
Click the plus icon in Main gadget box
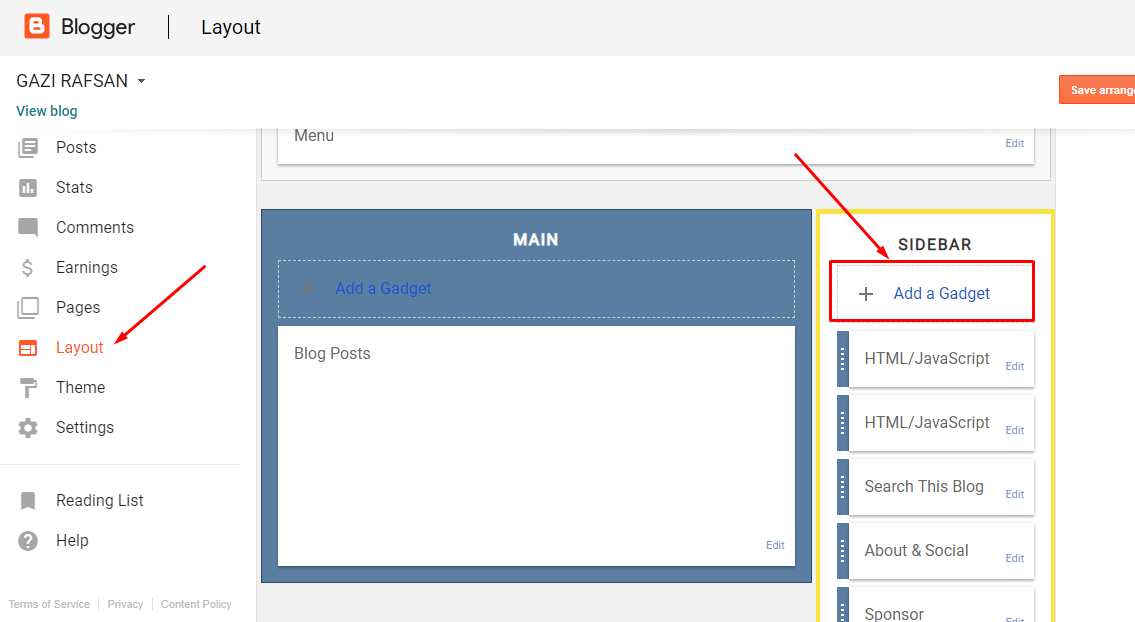pos(307,289)
